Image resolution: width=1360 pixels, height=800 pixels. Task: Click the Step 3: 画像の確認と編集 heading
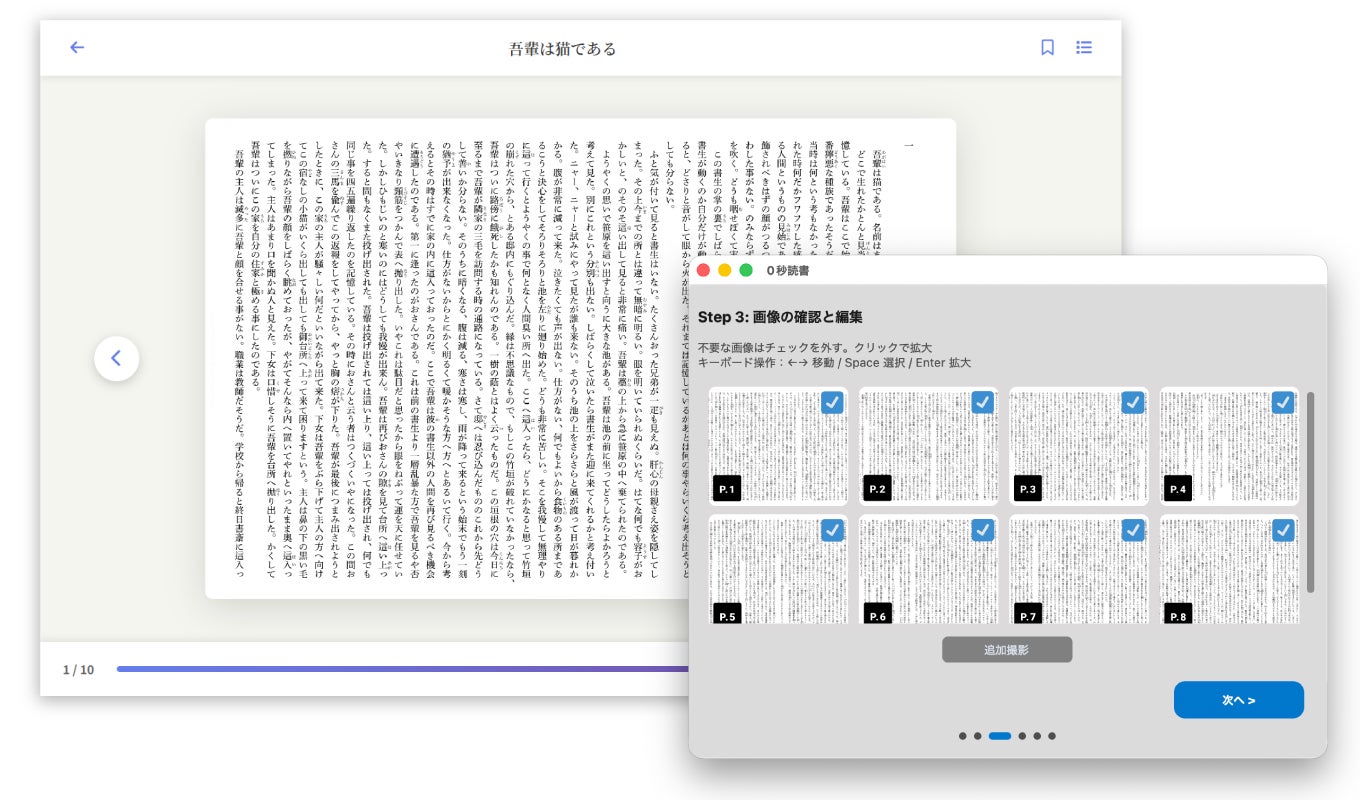coord(780,317)
